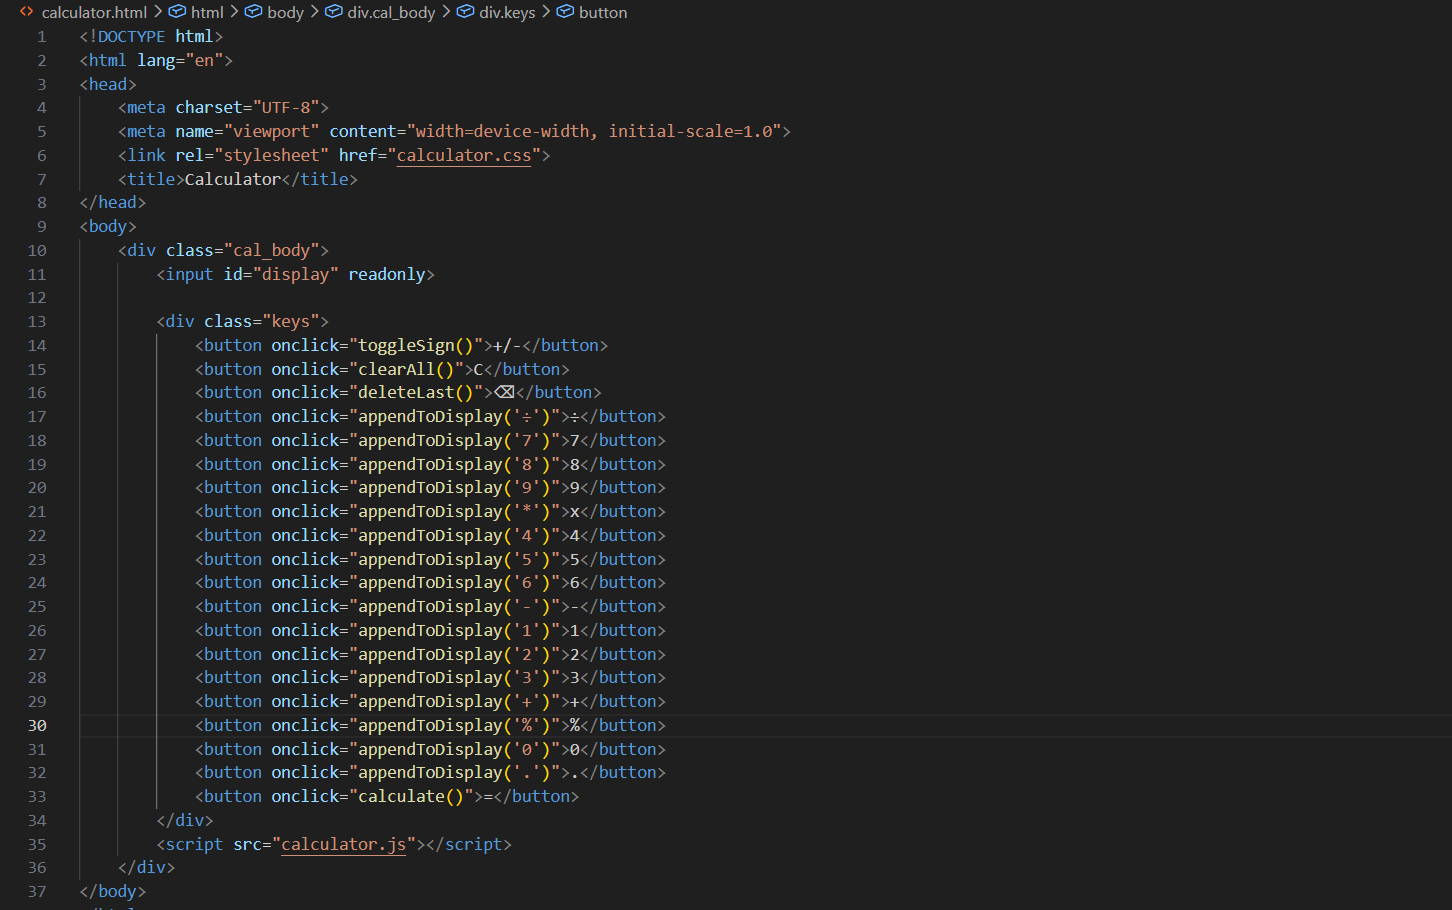Open the button breadcrumb dropdown
This screenshot has height=910, width=1452.
(x=603, y=12)
